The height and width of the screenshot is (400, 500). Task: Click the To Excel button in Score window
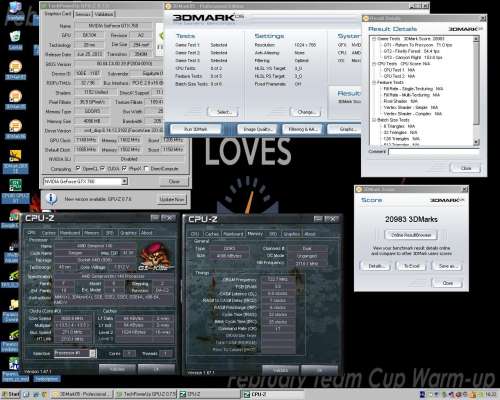point(412,266)
